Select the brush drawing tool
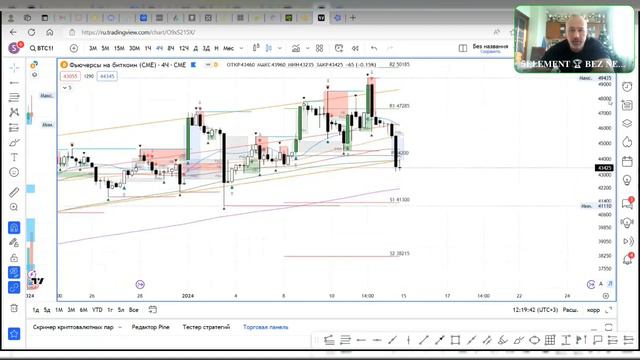The height and width of the screenshot is (360, 640). tap(14, 142)
